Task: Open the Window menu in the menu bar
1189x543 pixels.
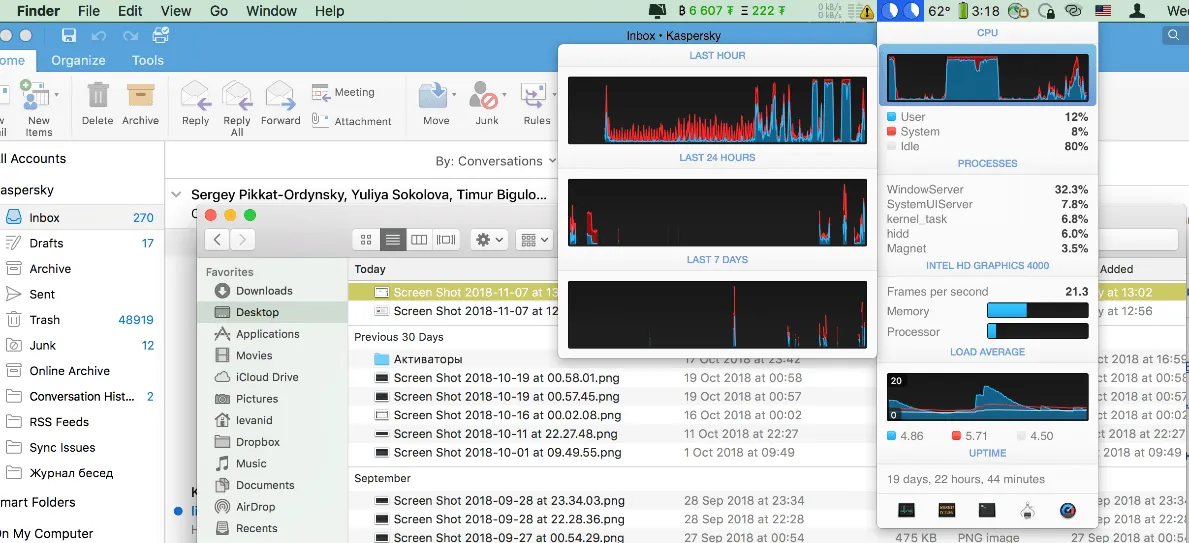Action: click(271, 11)
